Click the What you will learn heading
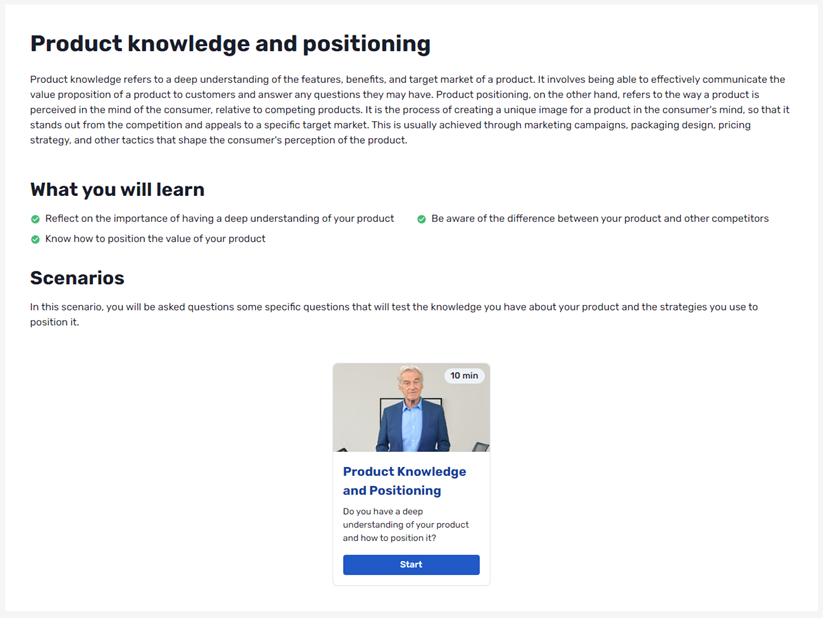Image resolution: width=823 pixels, height=618 pixels. pyautogui.click(x=118, y=190)
